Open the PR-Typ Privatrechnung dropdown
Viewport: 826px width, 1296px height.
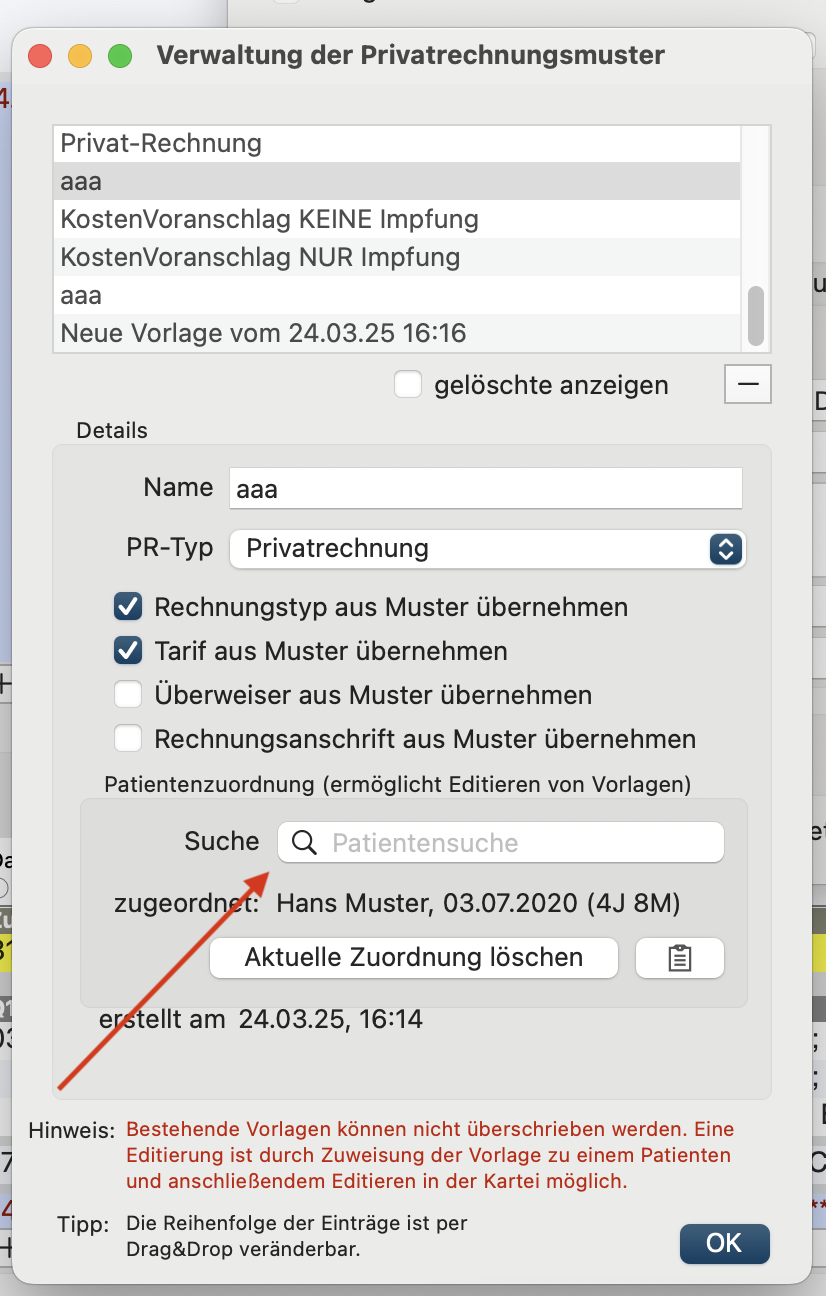(x=488, y=548)
